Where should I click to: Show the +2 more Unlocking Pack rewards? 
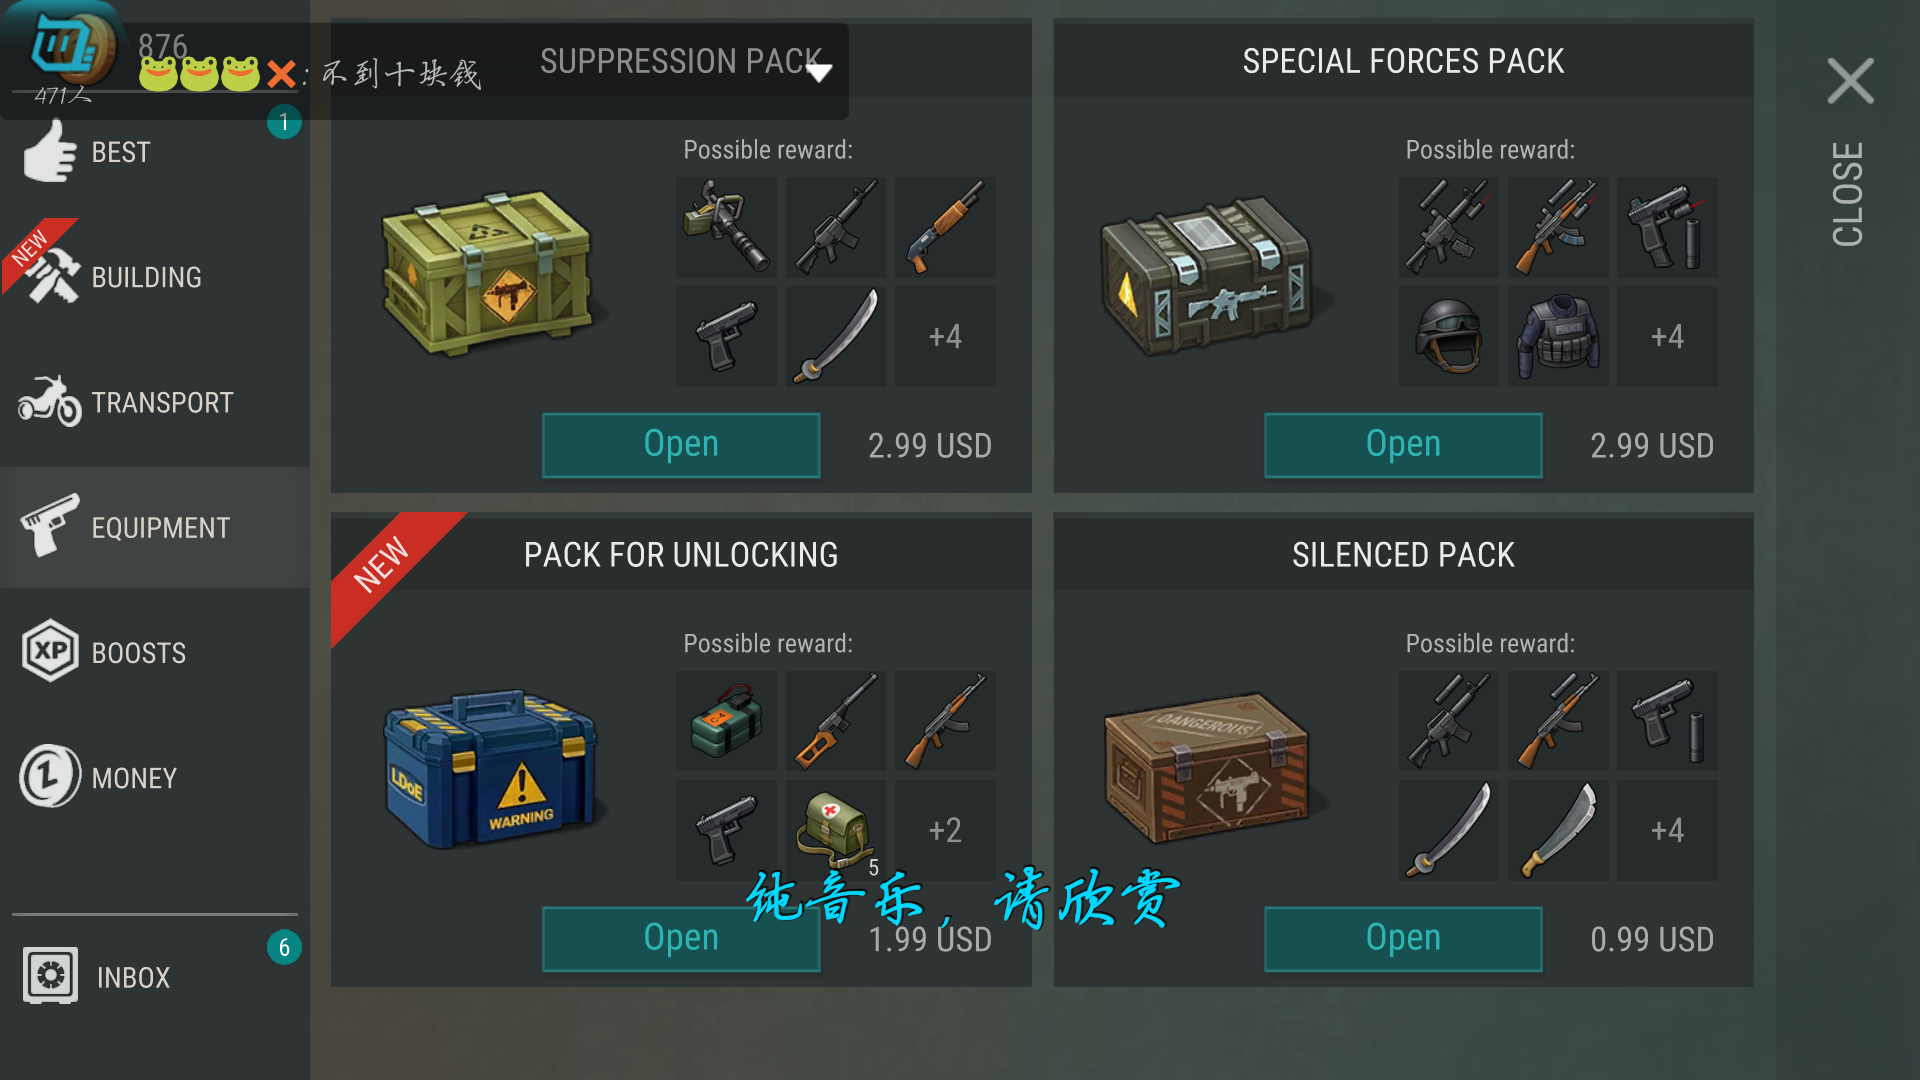click(x=945, y=830)
